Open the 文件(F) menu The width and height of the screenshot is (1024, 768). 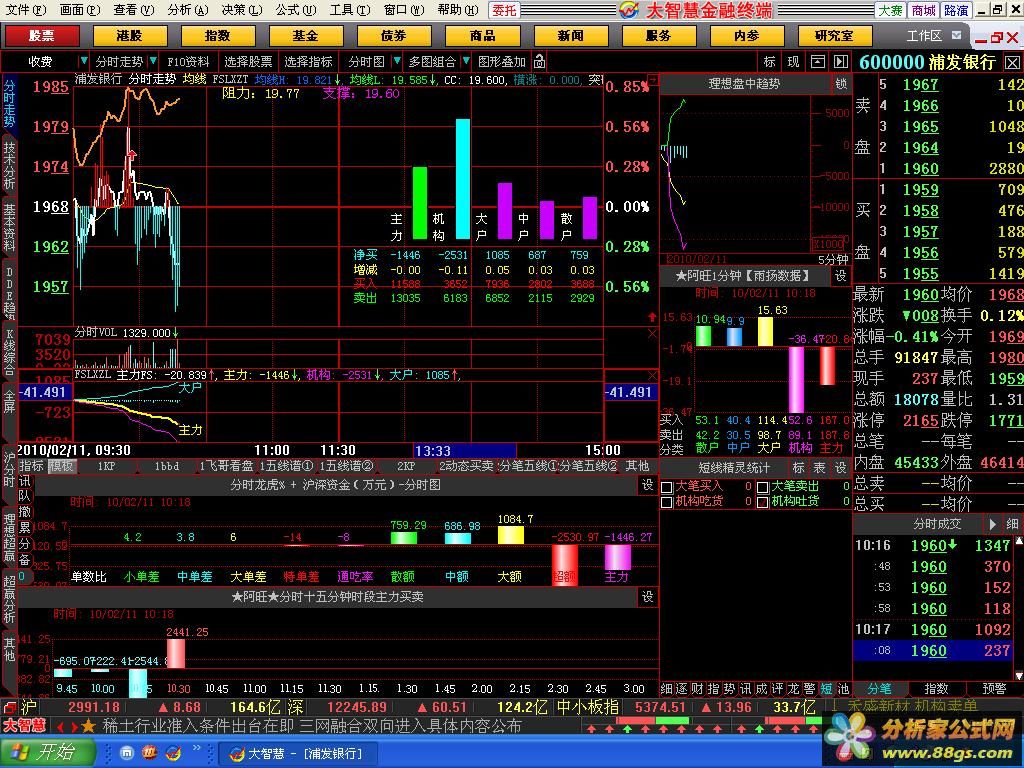[26, 10]
